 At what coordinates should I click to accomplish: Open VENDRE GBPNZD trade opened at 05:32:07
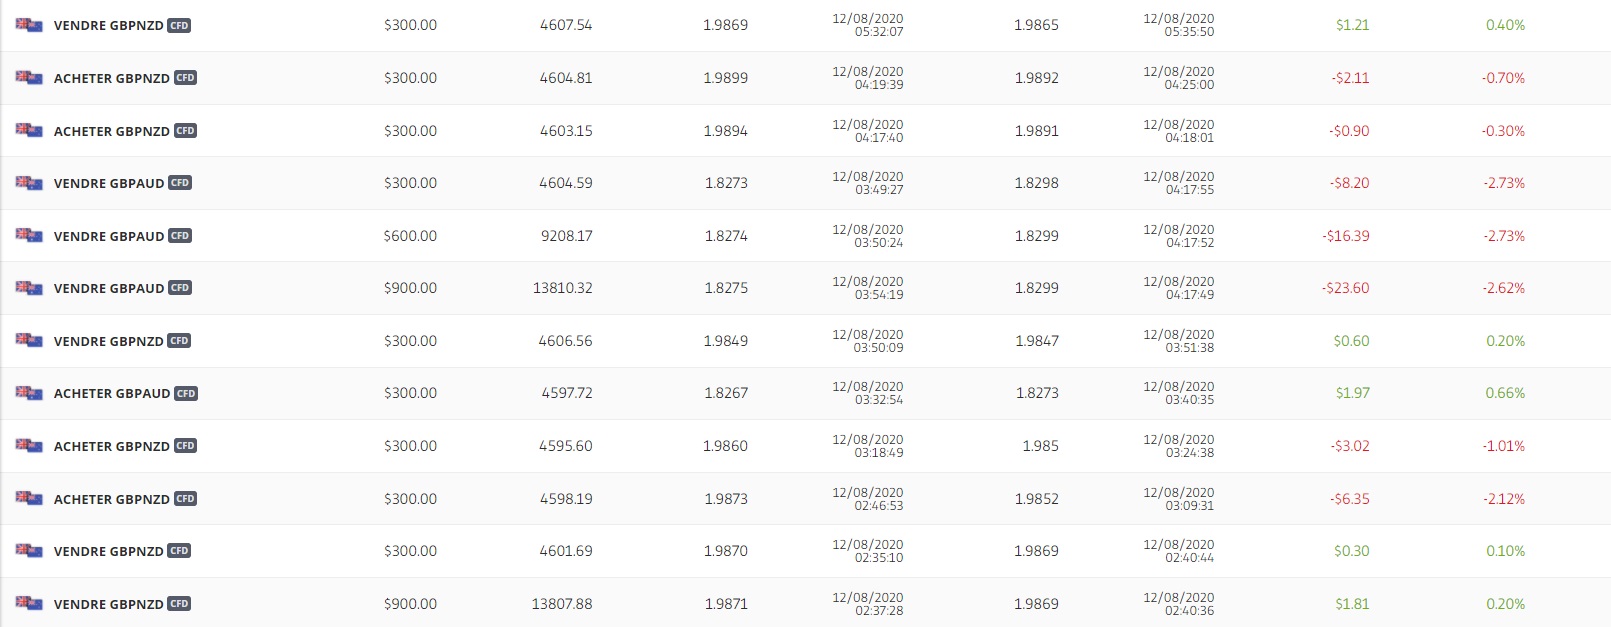pos(108,26)
